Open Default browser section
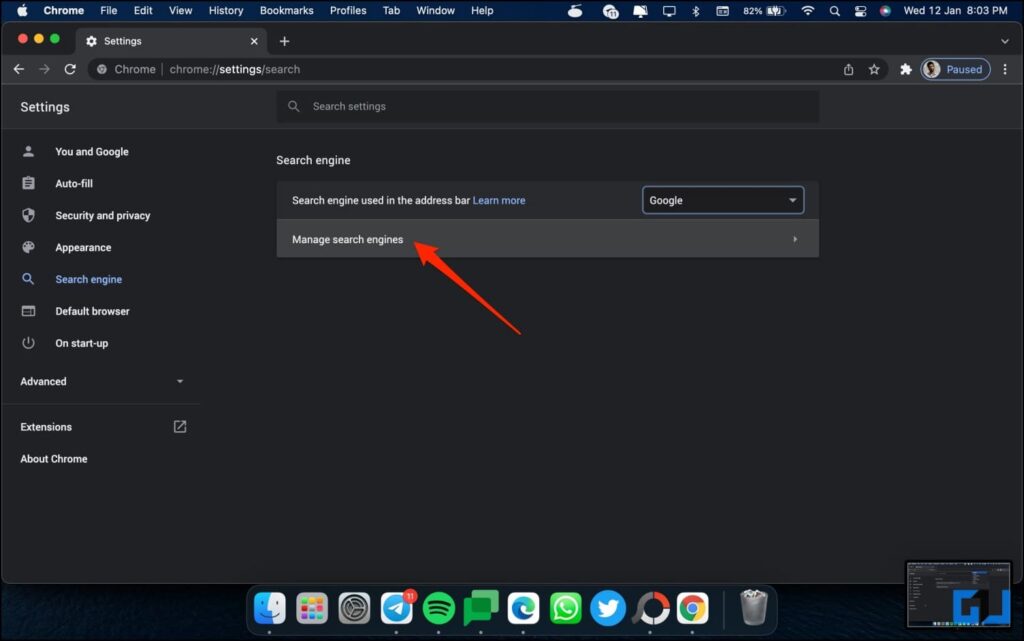Viewport: 1024px width, 641px height. pos(92,311)
